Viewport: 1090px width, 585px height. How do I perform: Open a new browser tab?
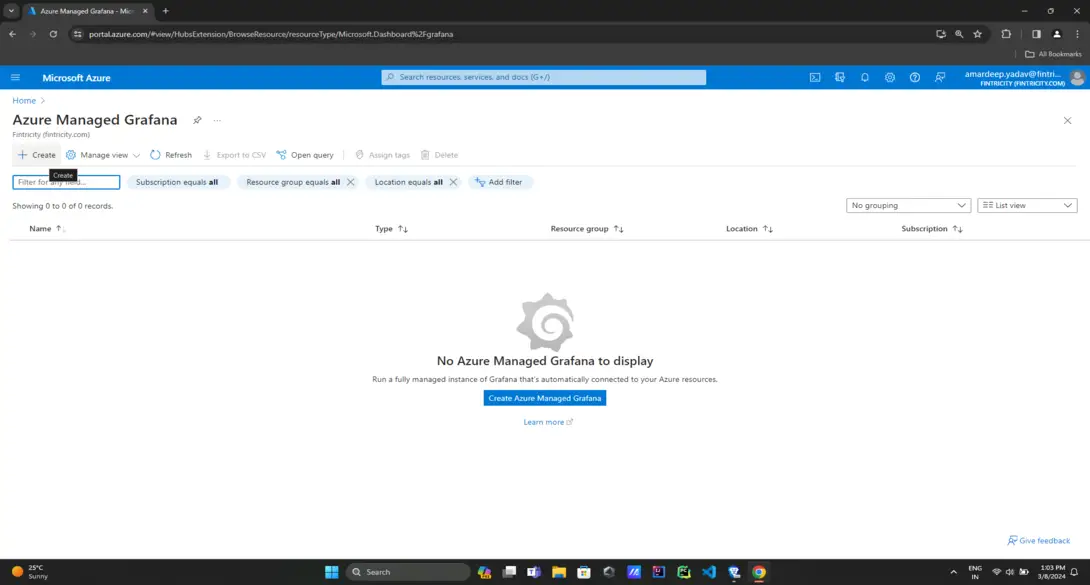click(165, 11)
